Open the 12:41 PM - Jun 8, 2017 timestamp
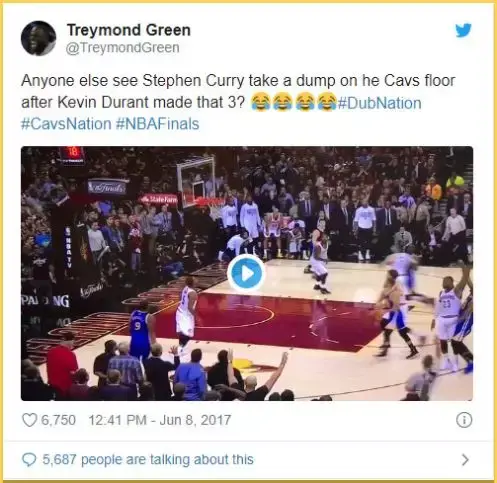Image resolution: width=497 pixels, height=483 pixels. point(160,420)
